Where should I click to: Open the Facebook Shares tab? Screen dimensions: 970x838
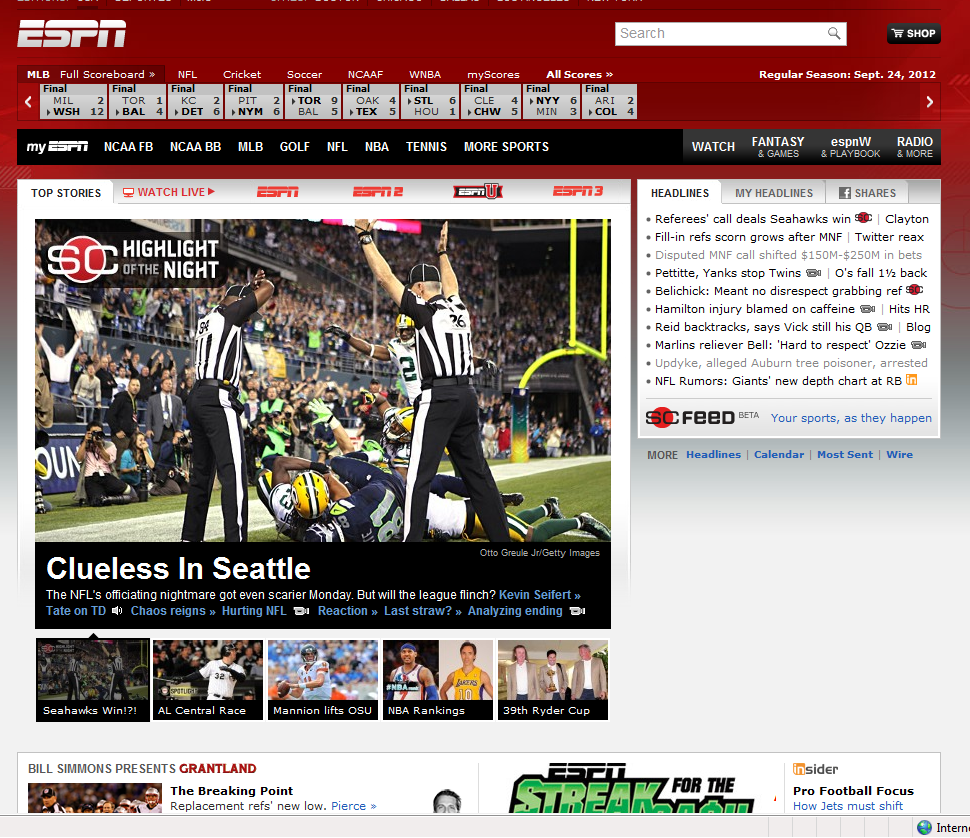click(867, 193)
